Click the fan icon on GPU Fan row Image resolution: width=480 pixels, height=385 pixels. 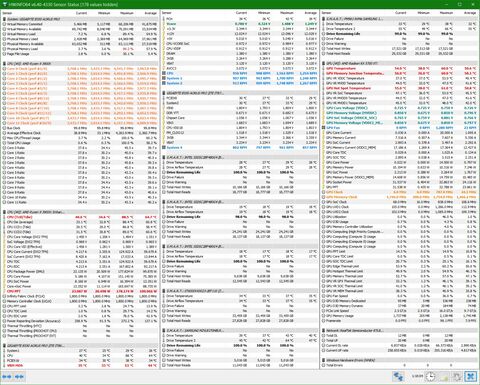(x=324, y=128)
